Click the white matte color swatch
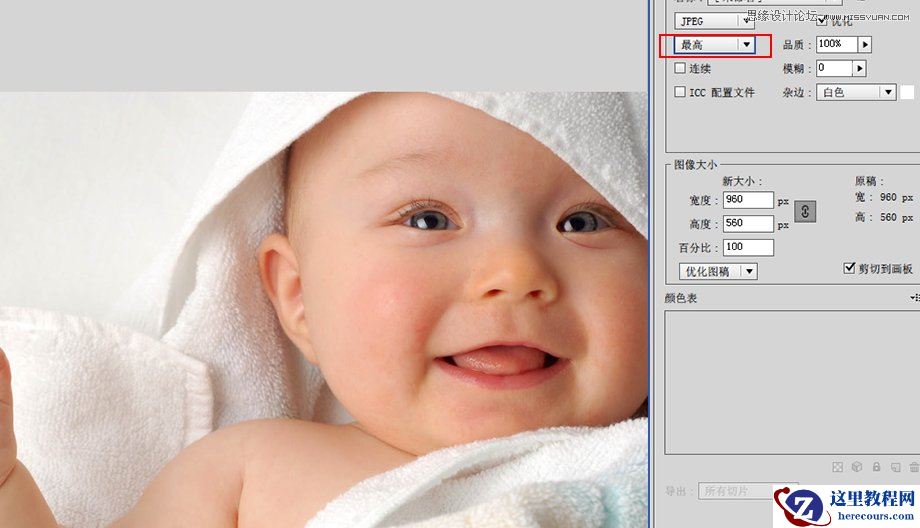The image size is (920, 528). (x=907, y=92)
